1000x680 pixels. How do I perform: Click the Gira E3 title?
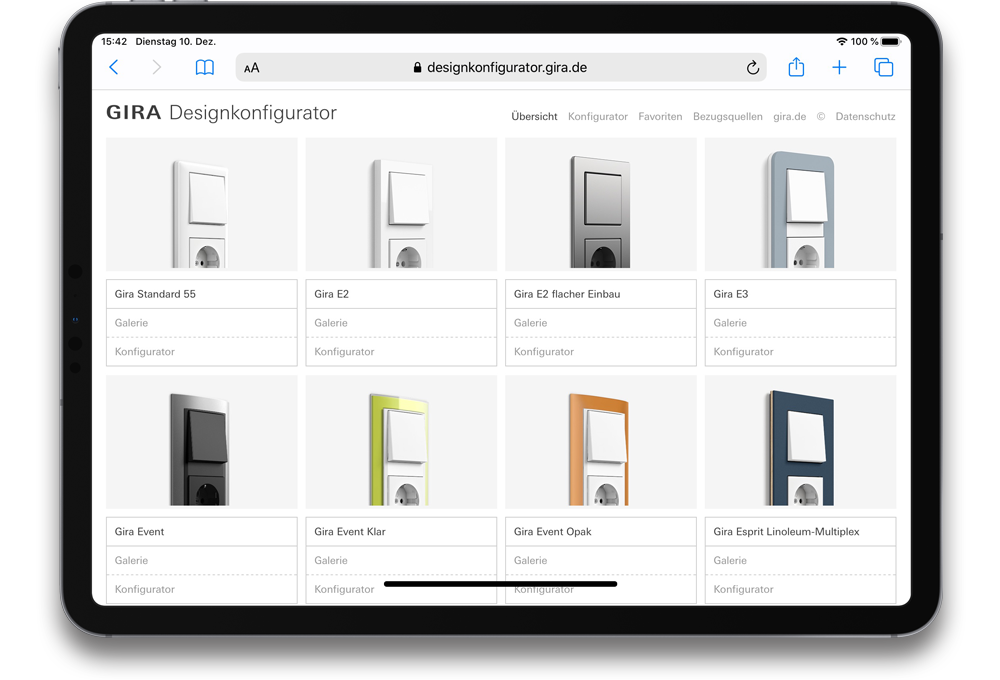731,294
